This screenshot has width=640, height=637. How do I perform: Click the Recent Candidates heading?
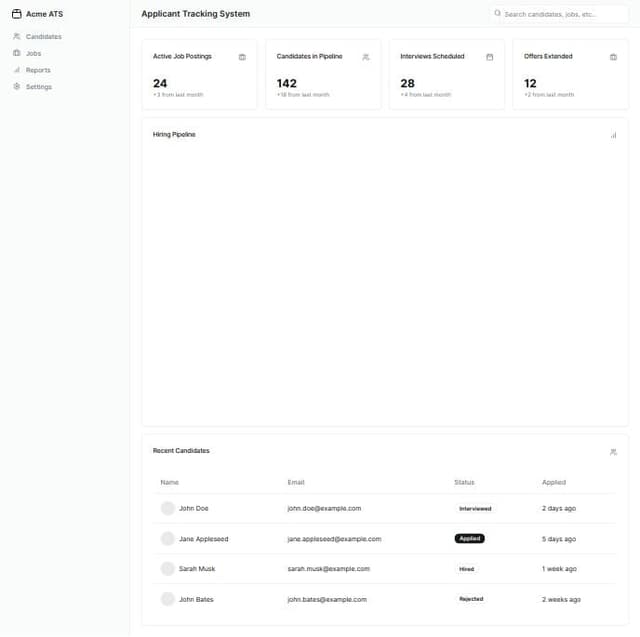coord(181,451)
